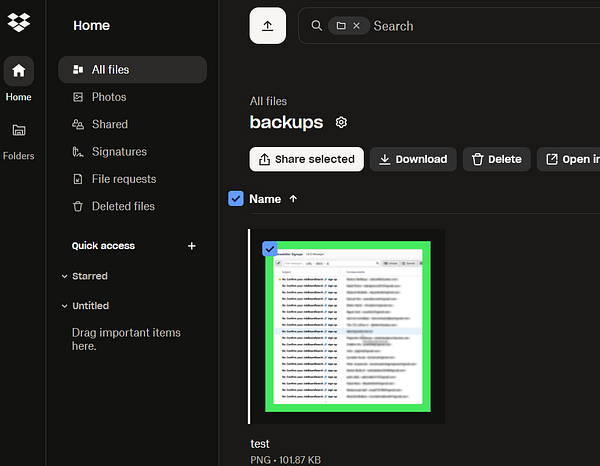This screenshot has height=466, width=600.
Task: Open Signatures in sidebar
Action: [132, 152]
